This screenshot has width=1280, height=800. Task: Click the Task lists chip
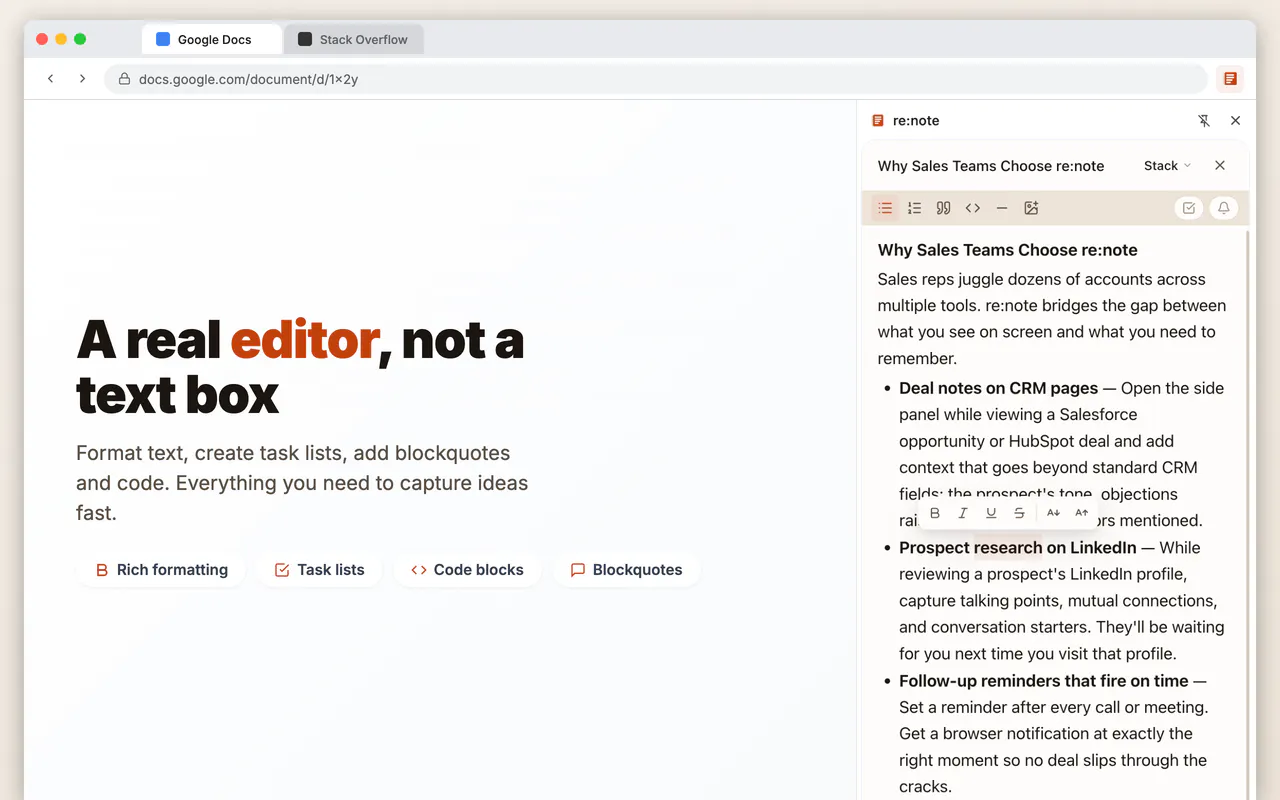(x=319, y=570)
